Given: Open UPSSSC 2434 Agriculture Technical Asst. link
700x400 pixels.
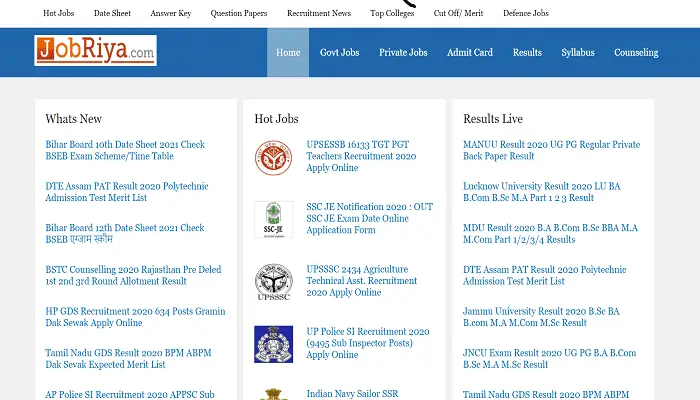Looking at the screenshot, I should [x=362, y=280].
